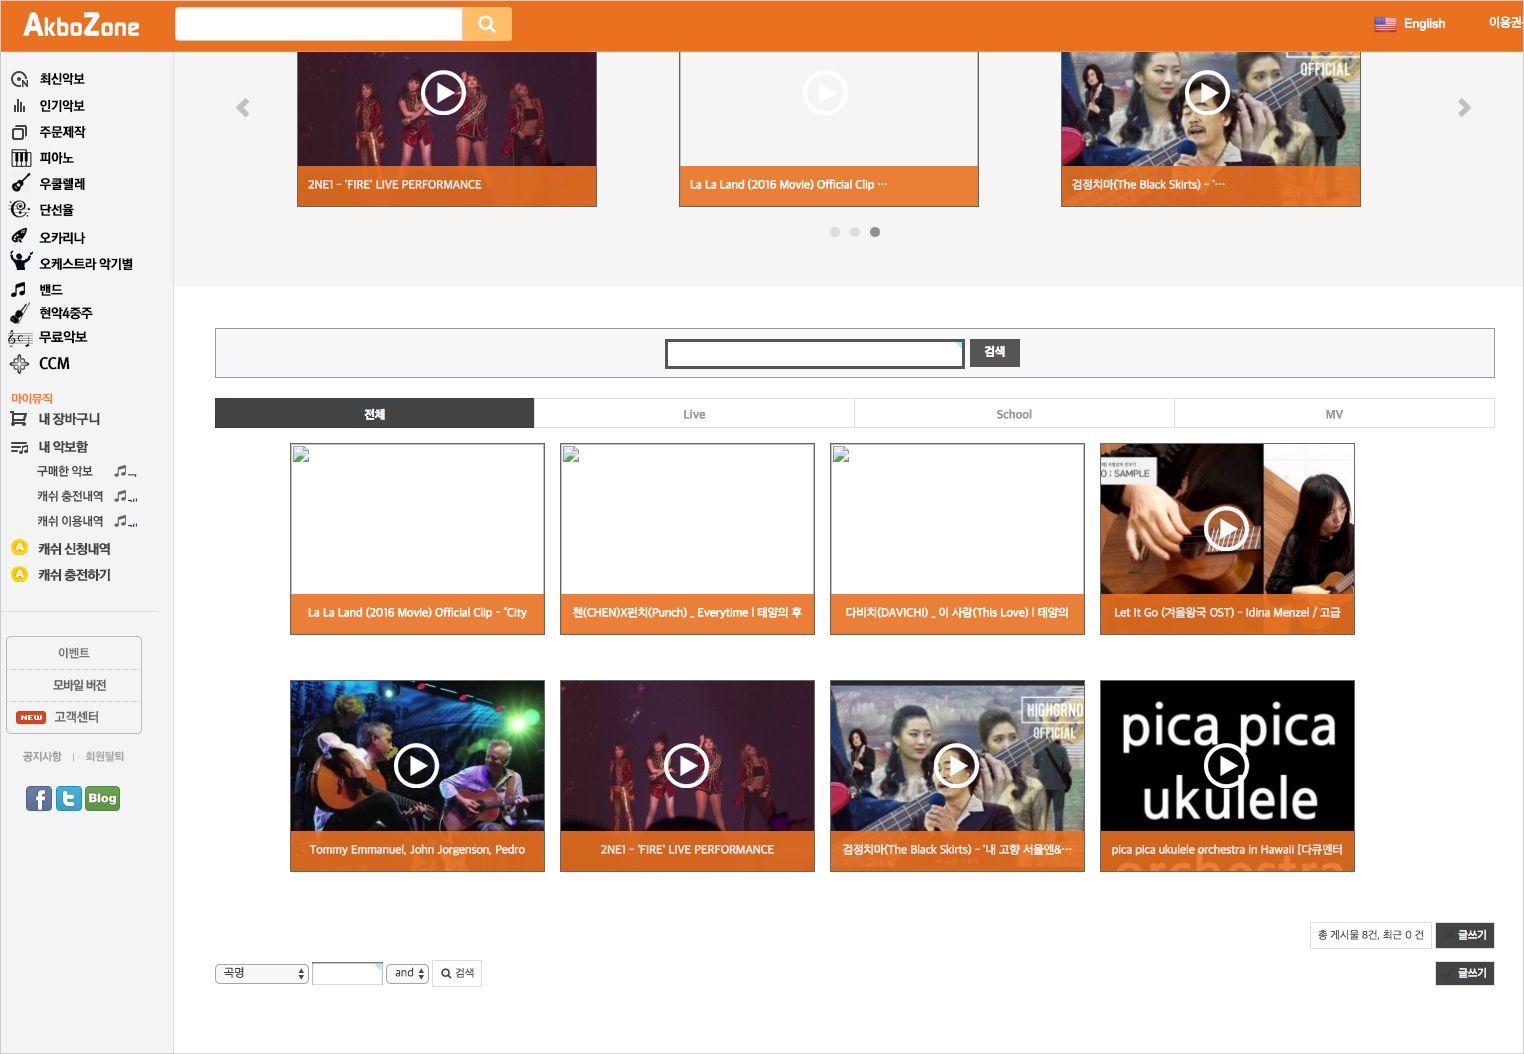Open 내 장바구니 cart
Viewport: 1524px width, 1054px height.
68,419
